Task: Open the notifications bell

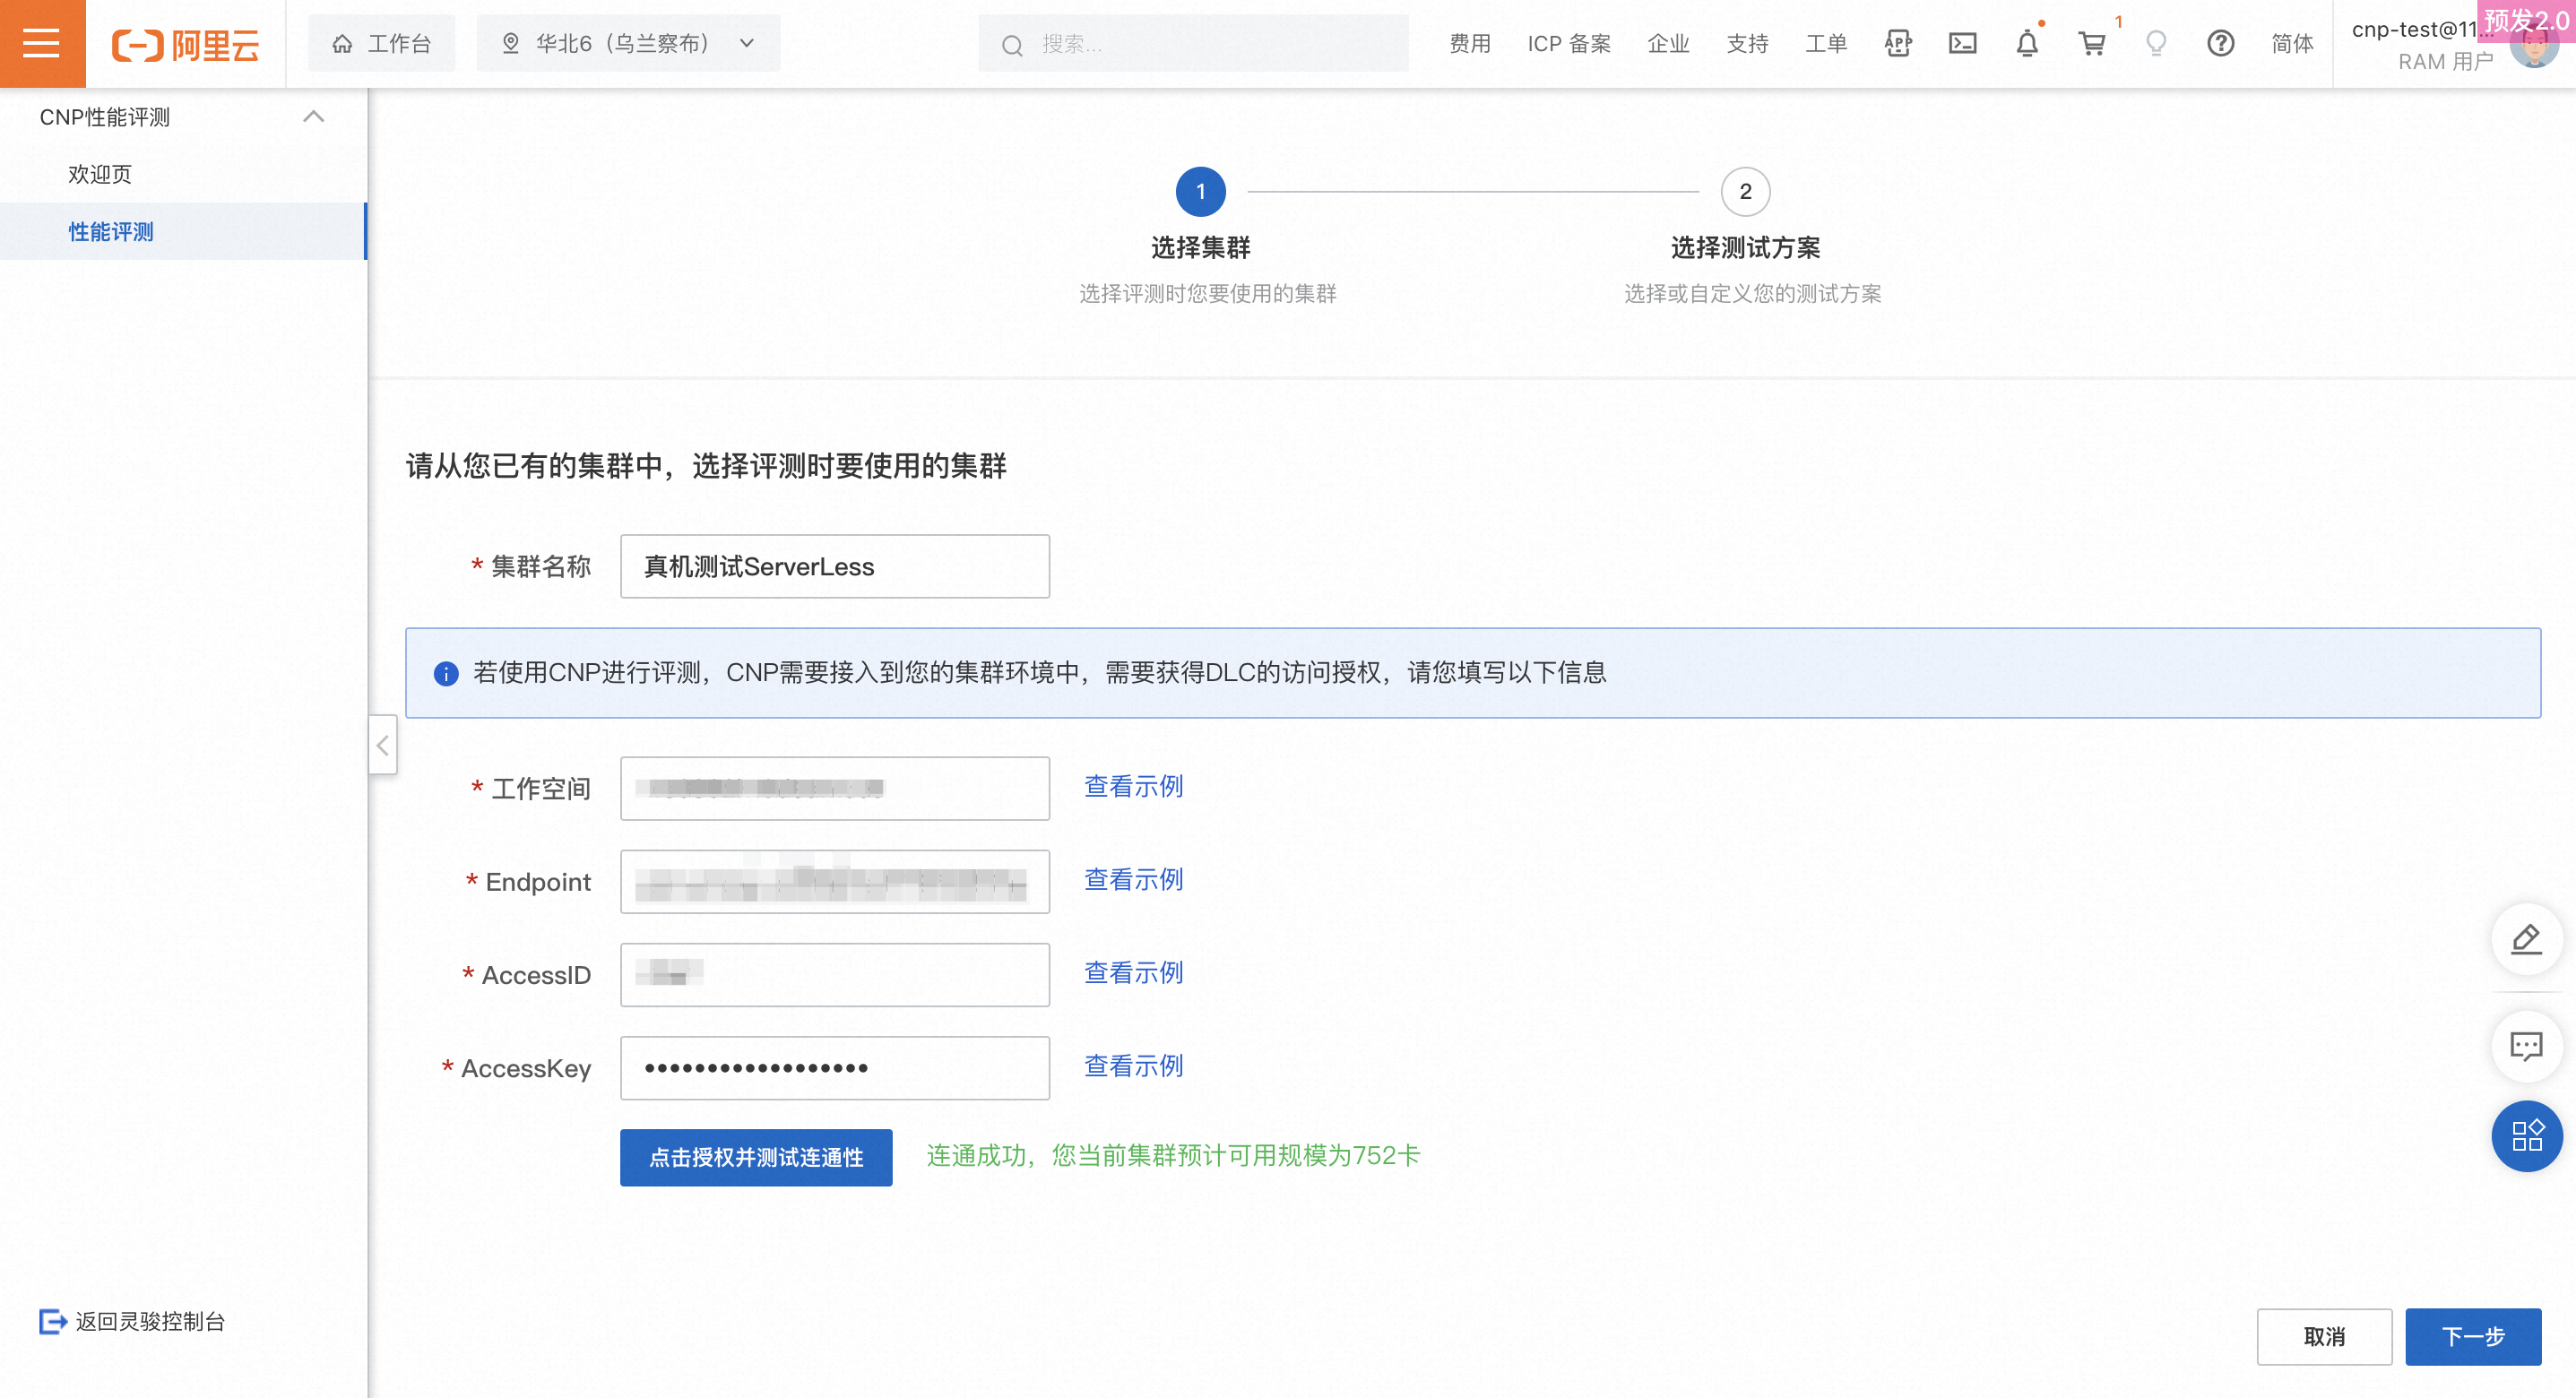Action: point(2026,43)
